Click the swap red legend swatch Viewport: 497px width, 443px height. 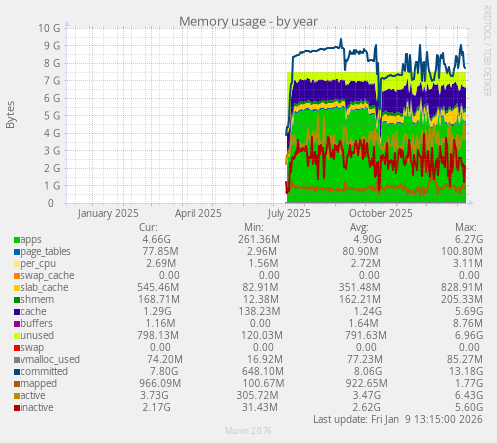pyautogui.click(x=17, y=348)
